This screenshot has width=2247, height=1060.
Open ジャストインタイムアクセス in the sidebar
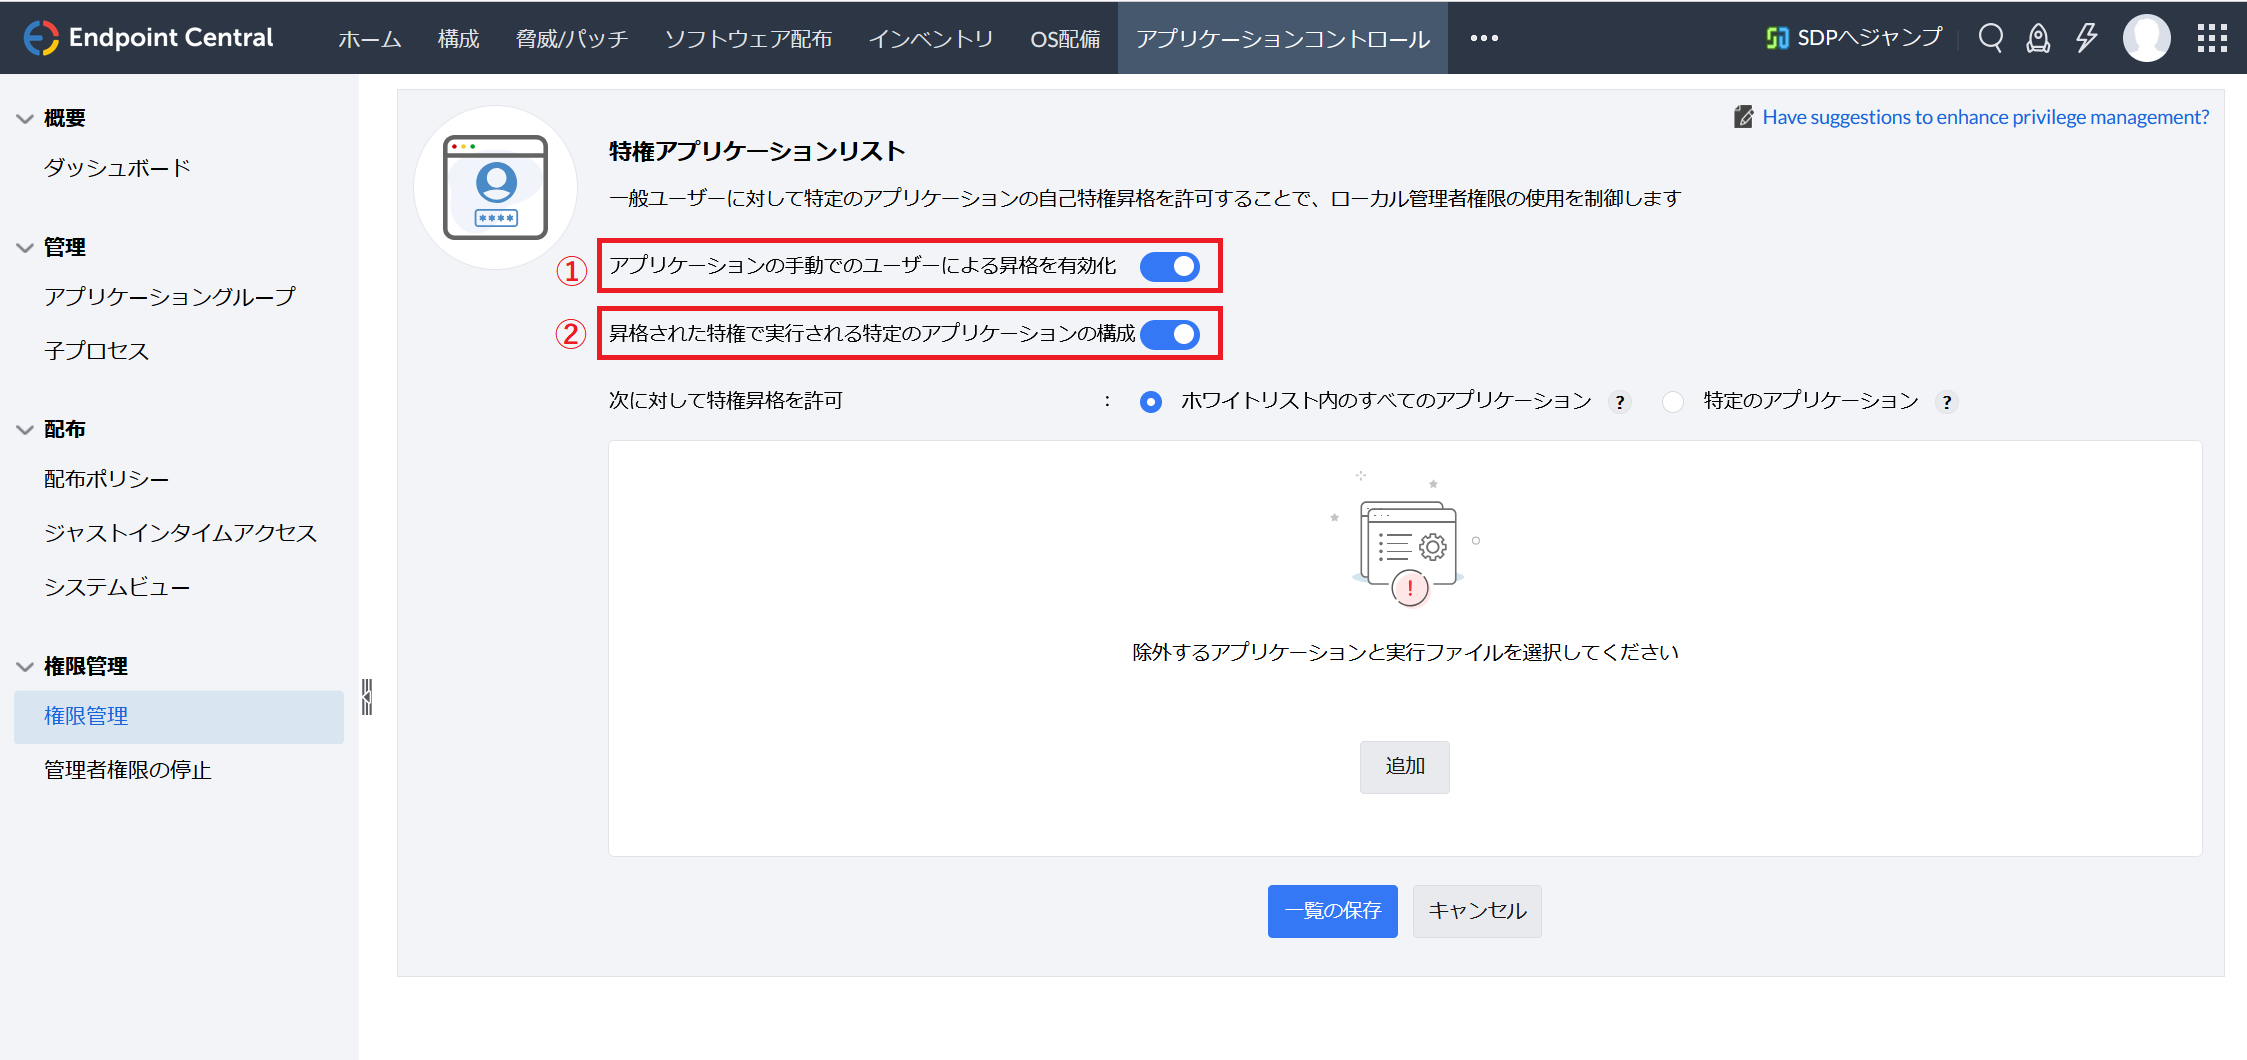(180, 533)
